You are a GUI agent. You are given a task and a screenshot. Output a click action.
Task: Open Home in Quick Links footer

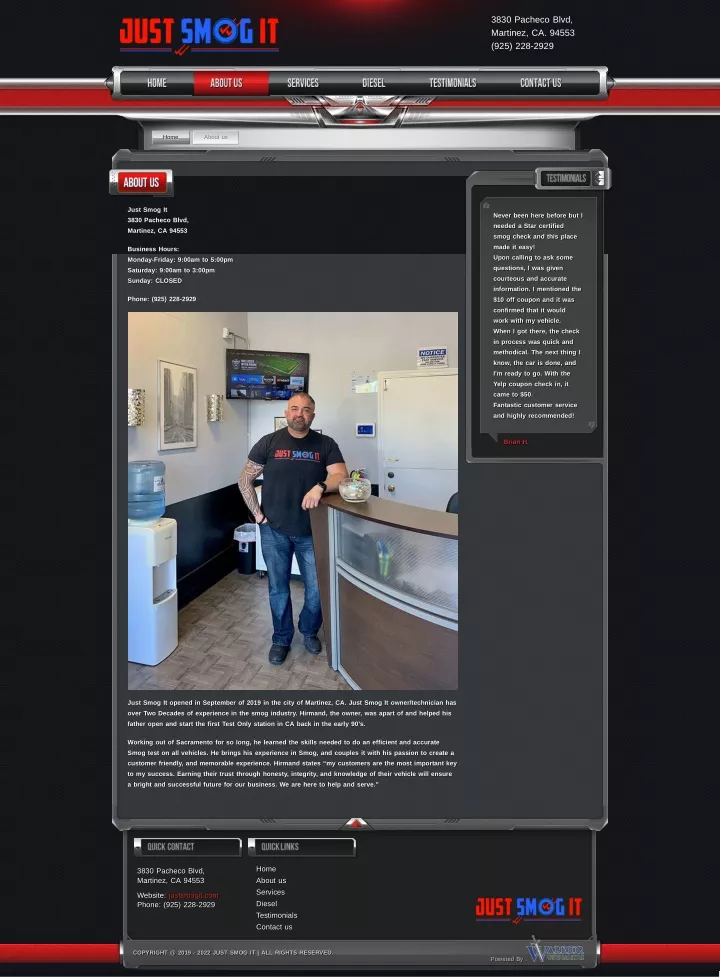[266, 869]
